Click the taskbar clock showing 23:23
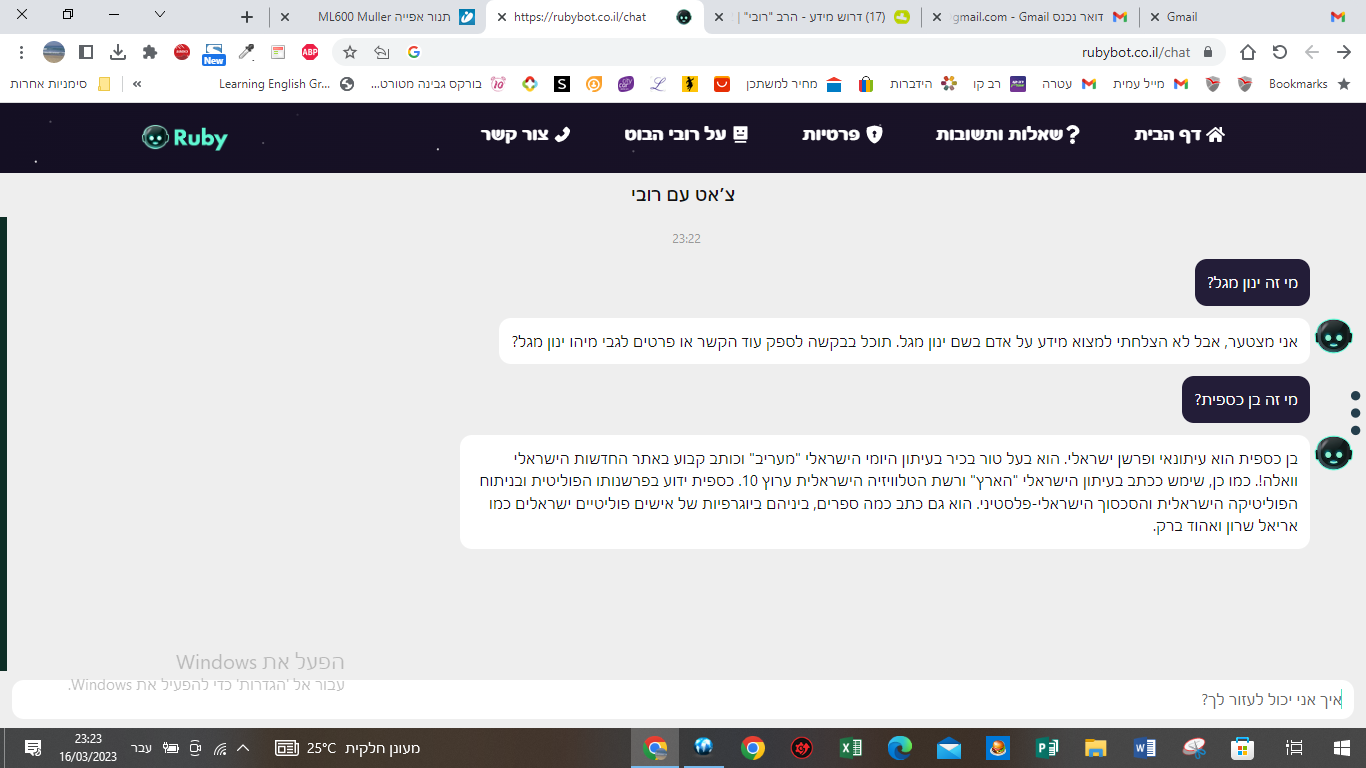The height and width of the screenshot is (768, 1366). pyautogui.click(x=88, y=748)
